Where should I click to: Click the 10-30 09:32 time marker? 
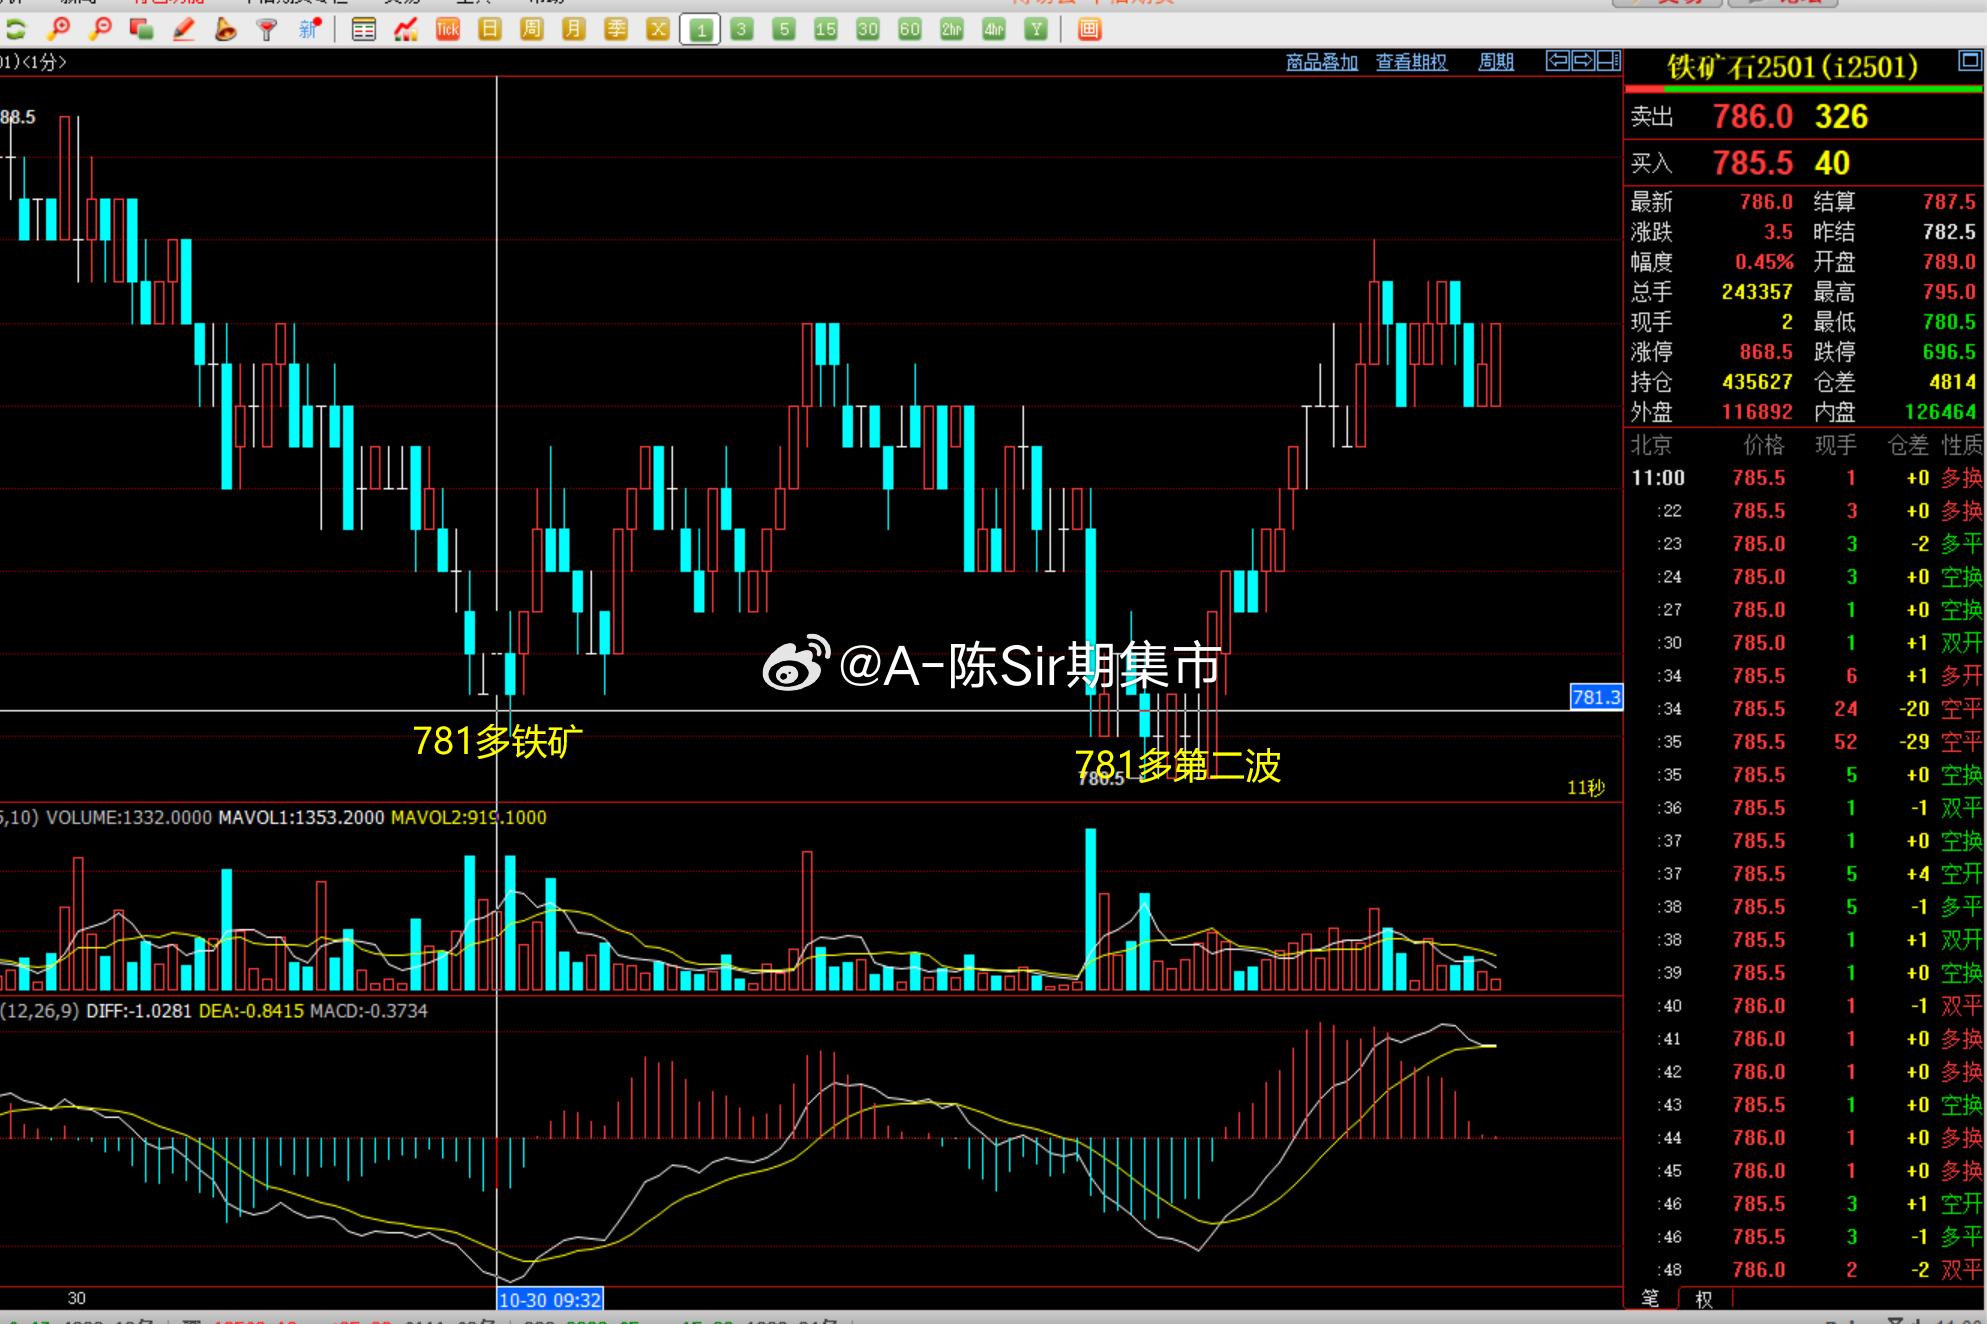pyautogui.click(x=550, y=1300)
